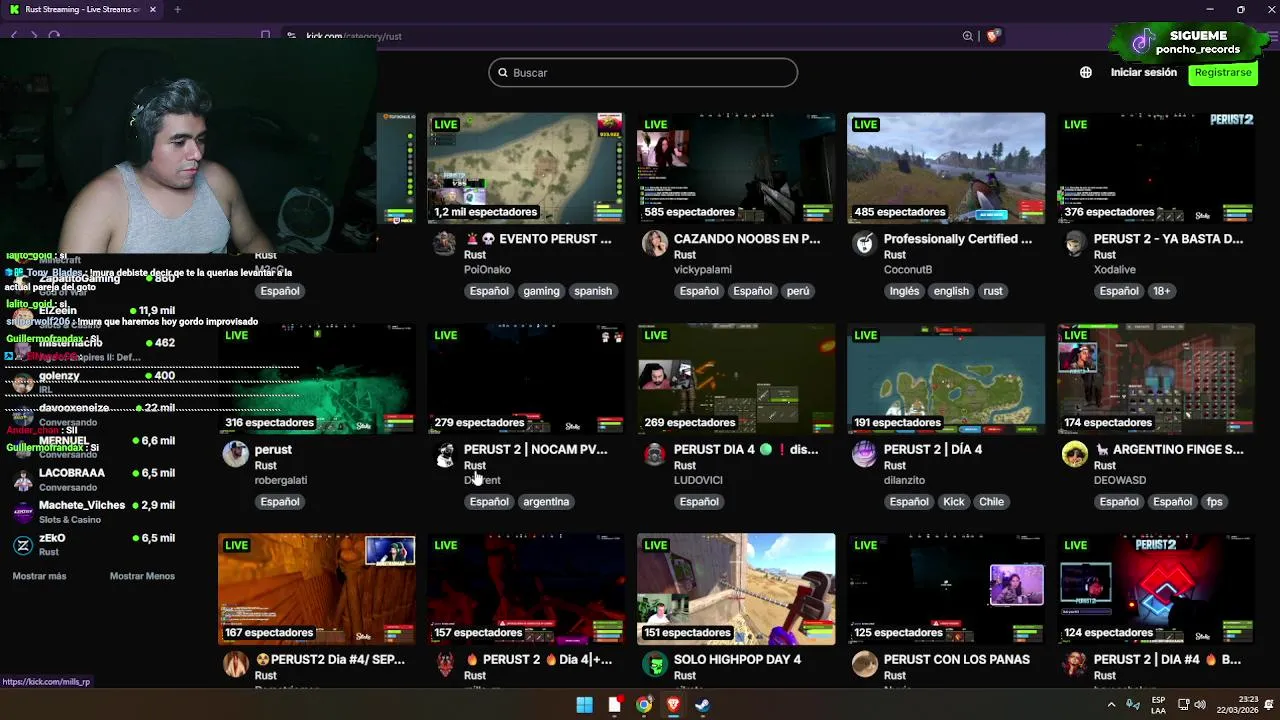The image size is (1280, 720).
Task: Click the Machete_Vilches avatar in the sidebar
Action: tap(23, 512)
